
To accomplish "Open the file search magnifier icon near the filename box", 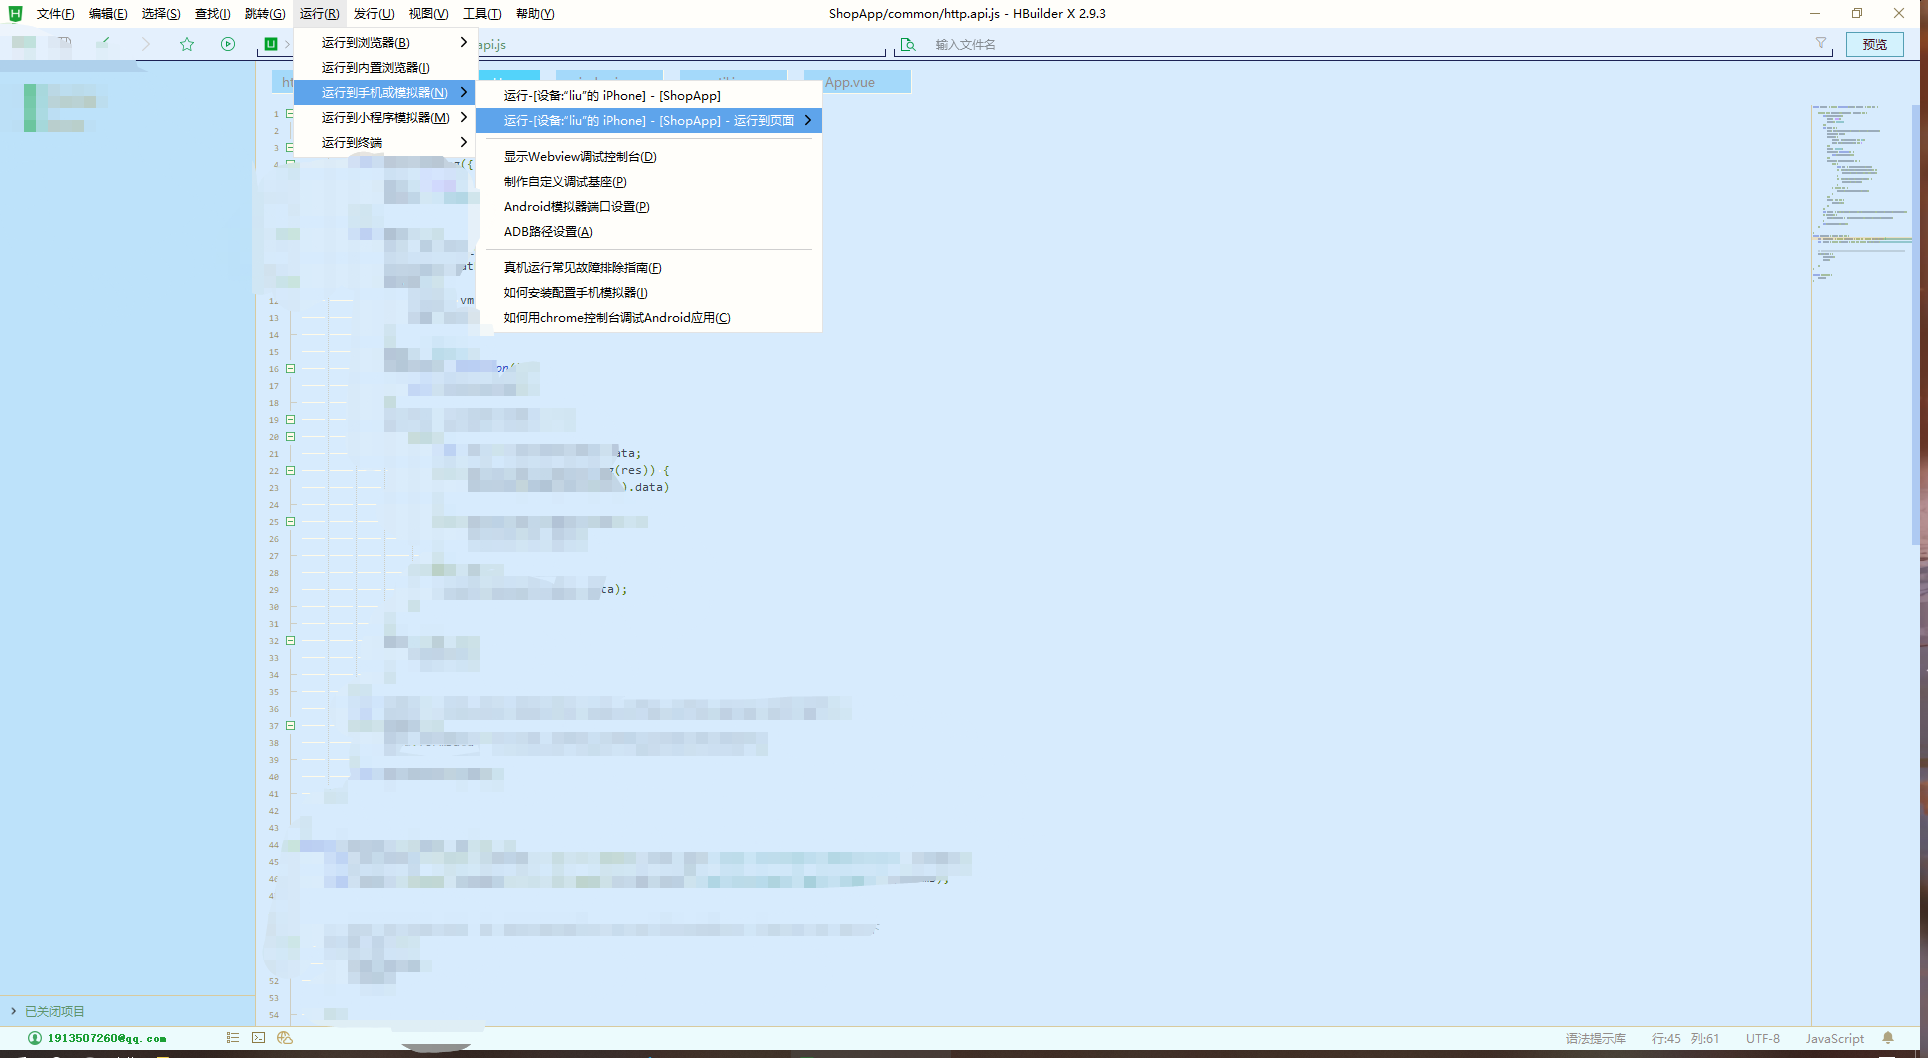I will (908, 44).
